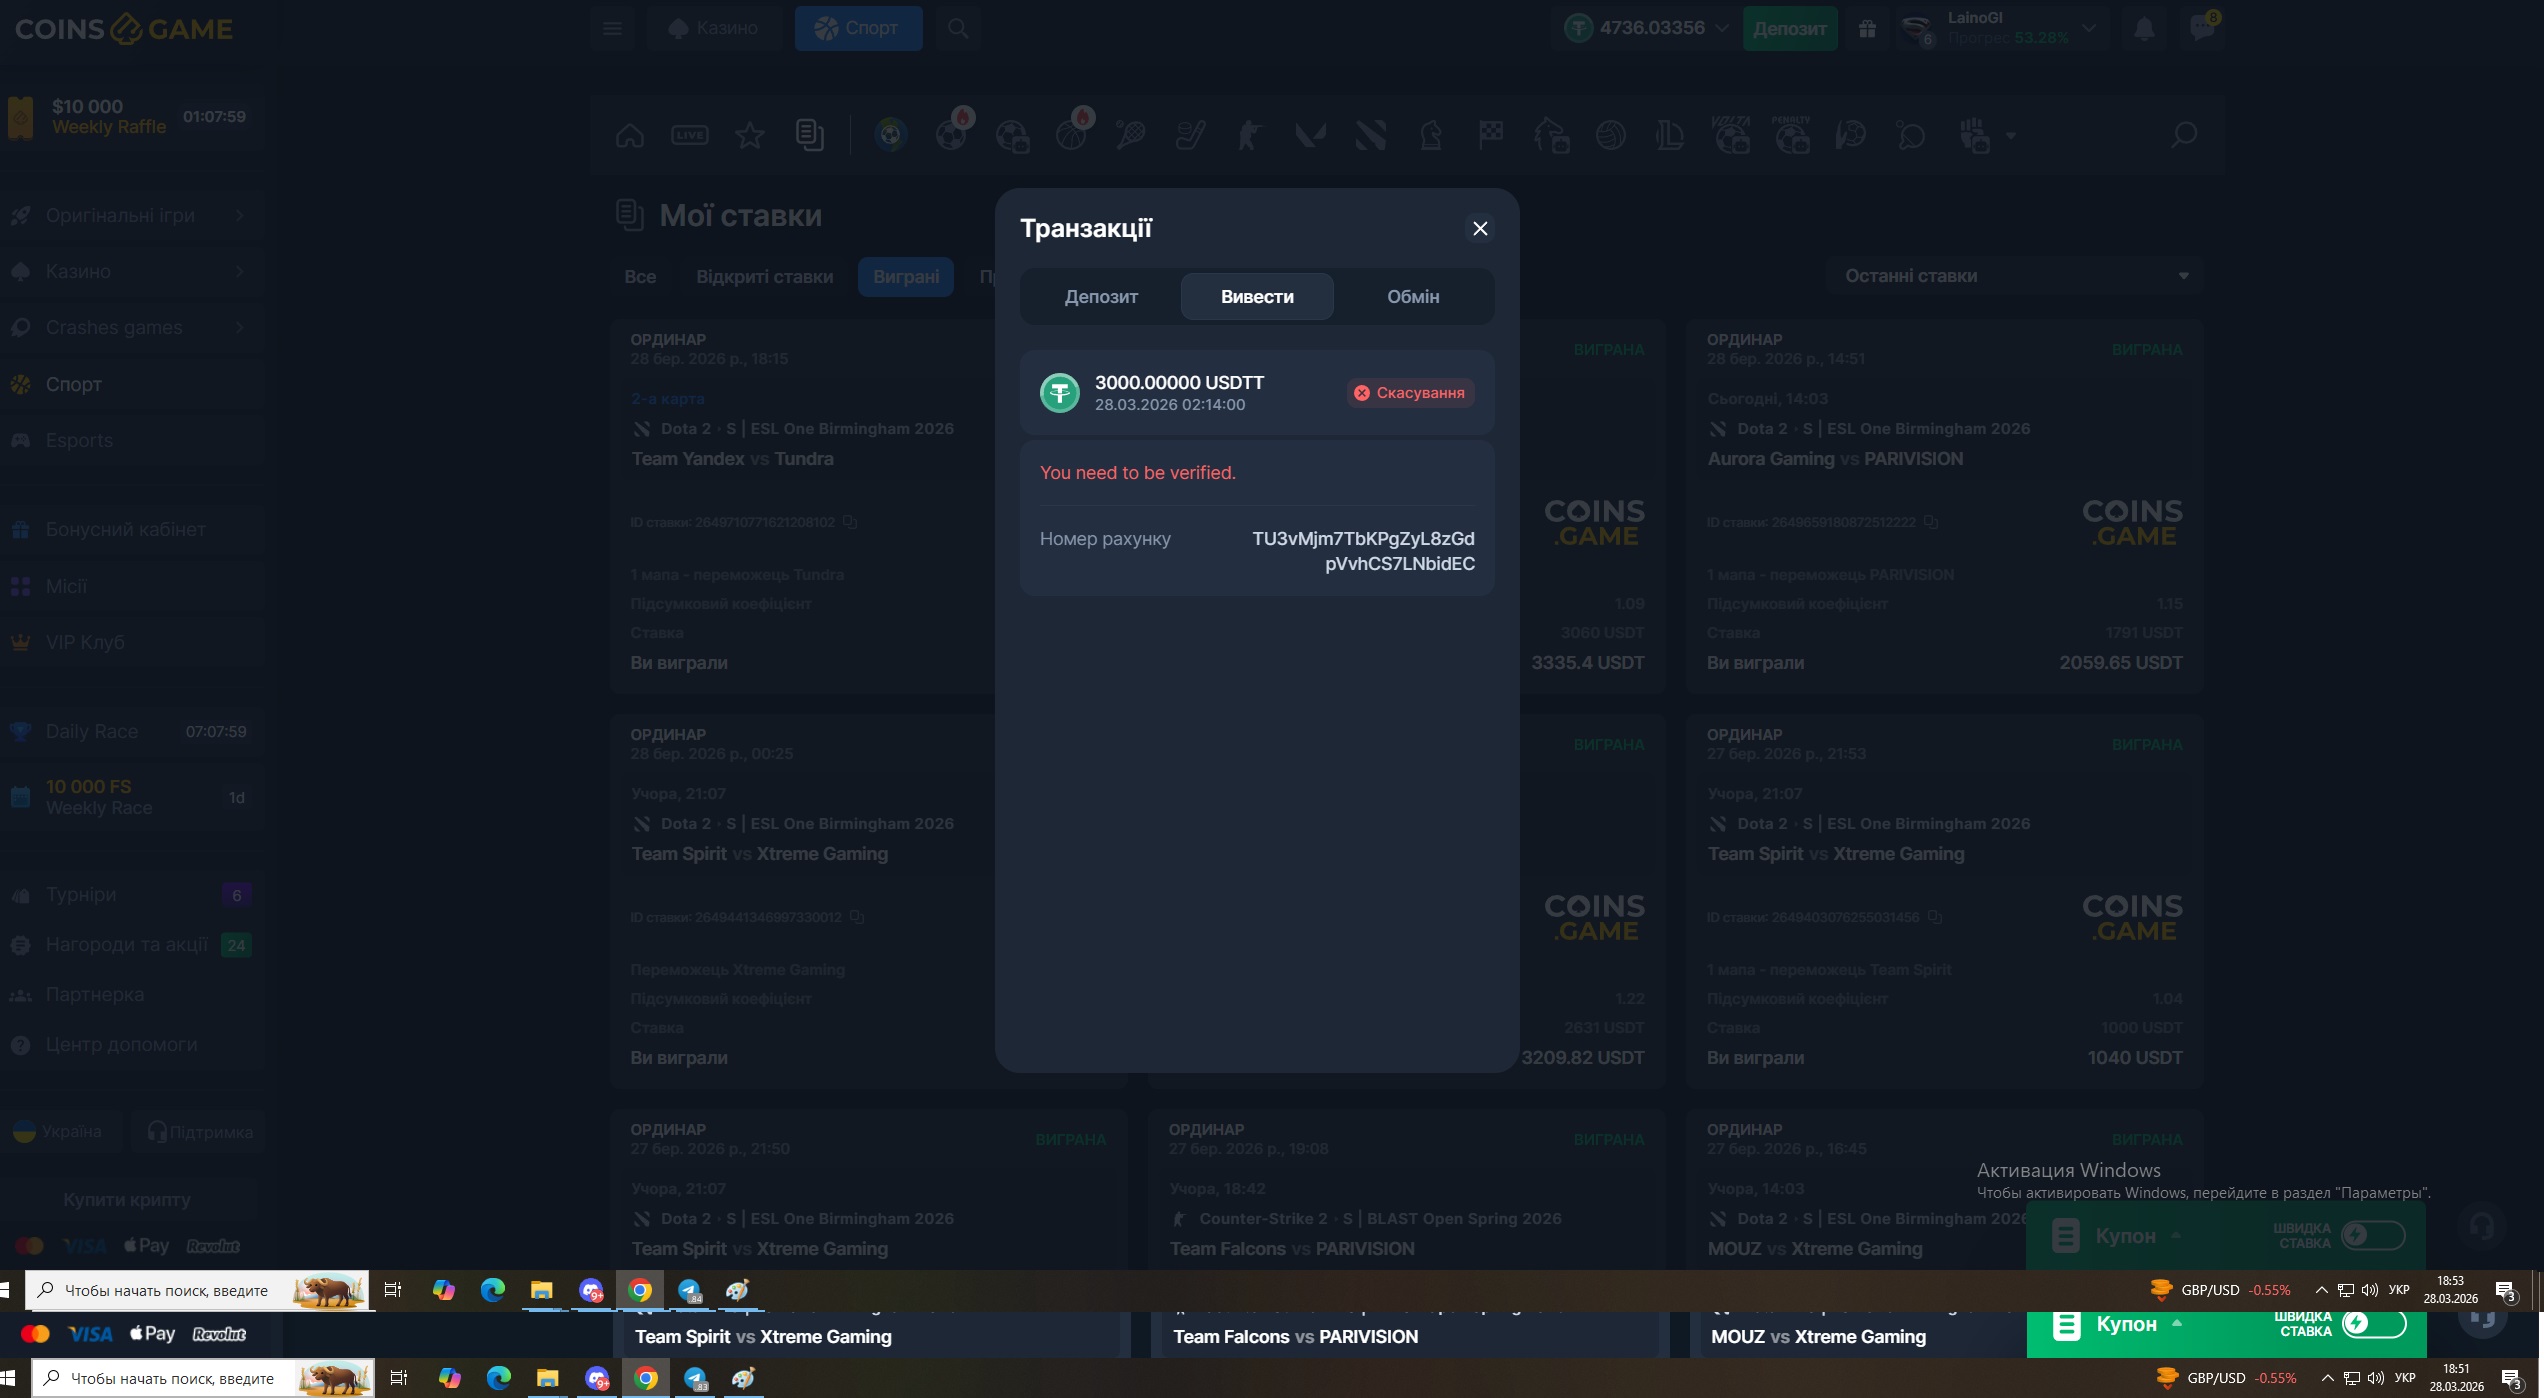Open the notifications bell icon

pyautogui.click(x=2143, y=29)
